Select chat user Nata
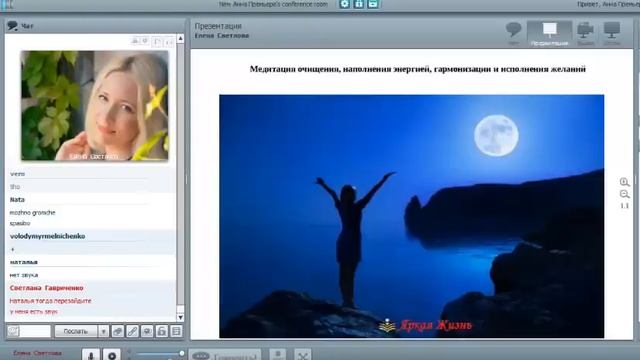Screen dimensions: 640x360 17,200
